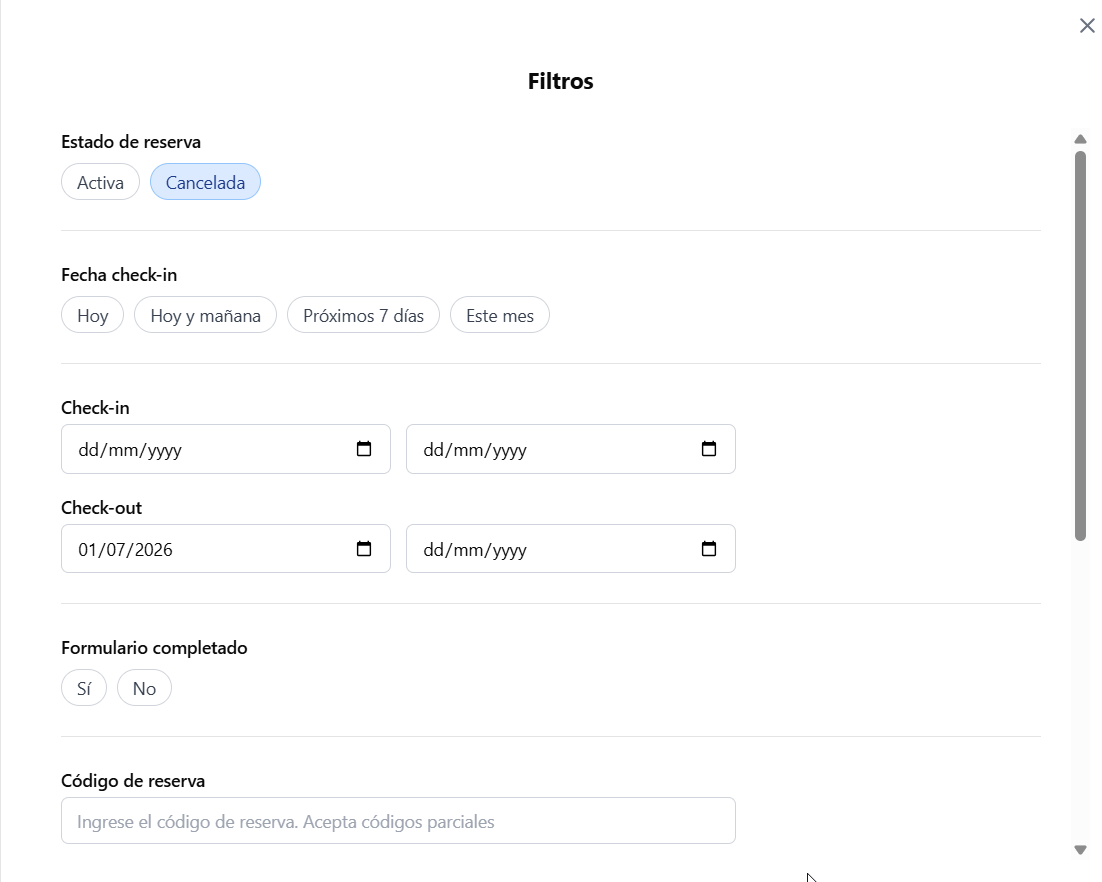Select the Próximos 7 días filter
1102x882 pixels.
coord(363,315)
